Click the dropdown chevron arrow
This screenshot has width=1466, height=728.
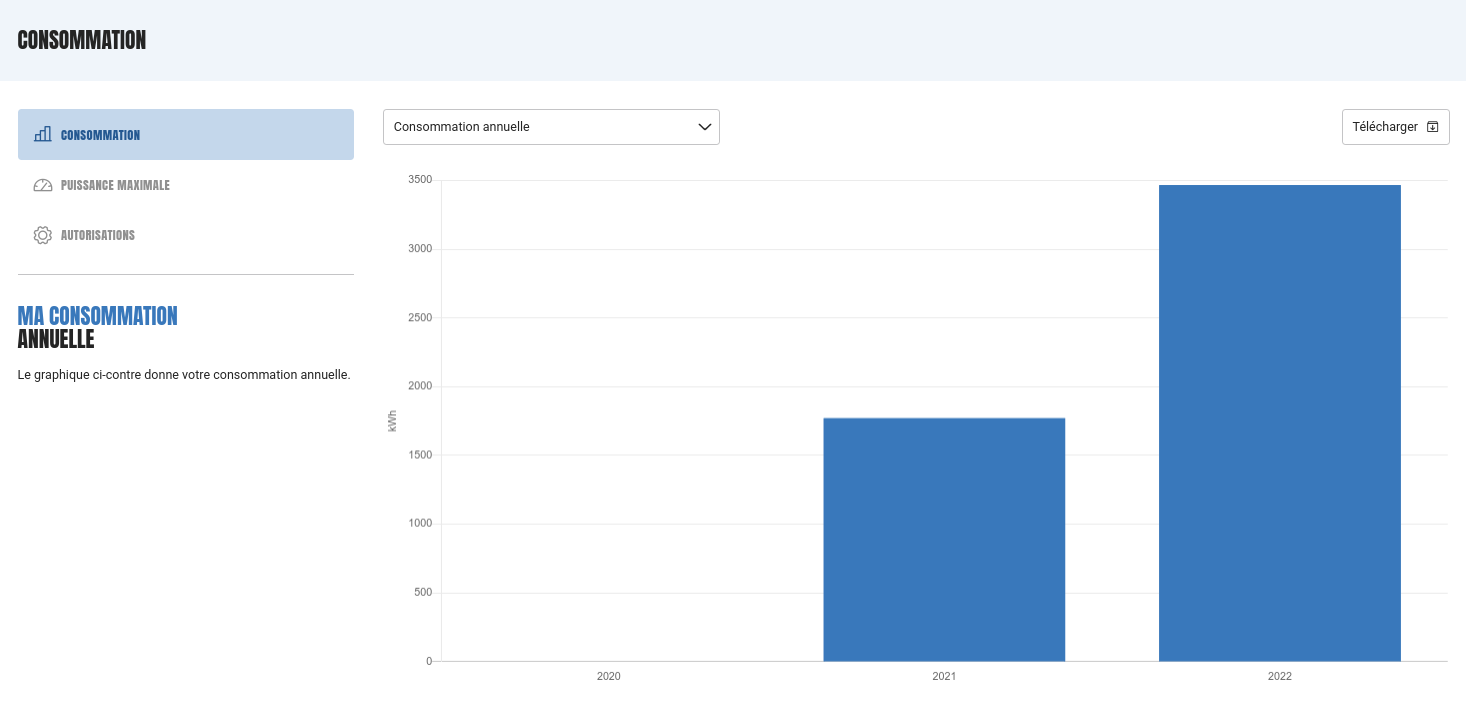pos(704,127)
